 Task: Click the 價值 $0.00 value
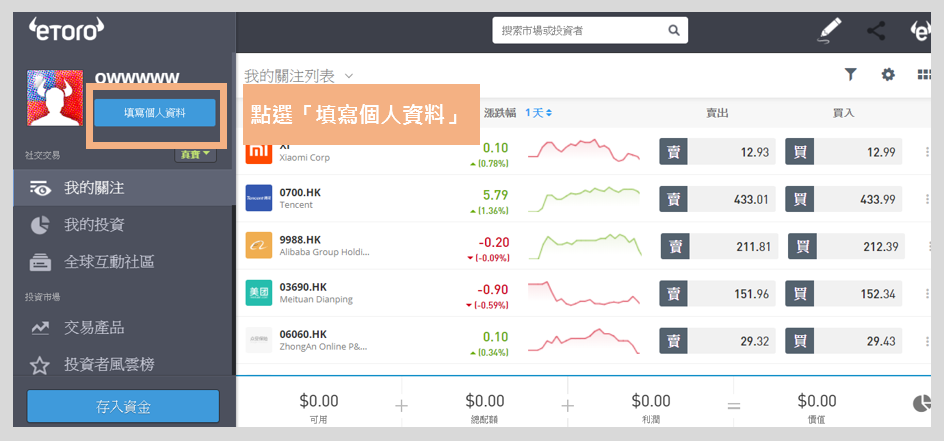[817, 406]
